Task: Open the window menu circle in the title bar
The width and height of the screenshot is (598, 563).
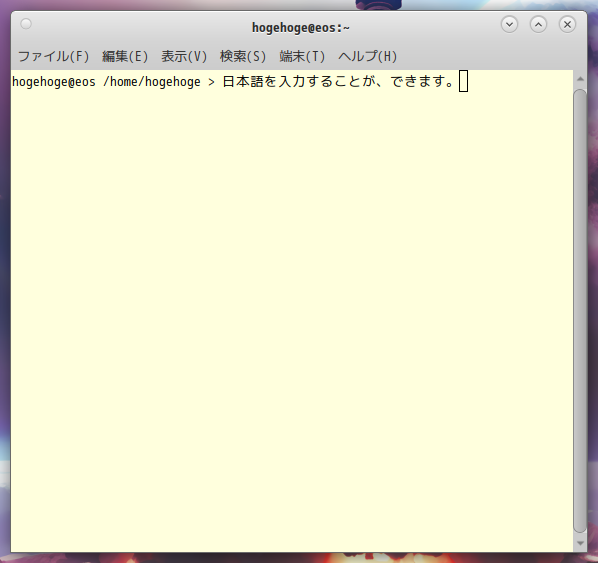Action: (x=26, y=24)
